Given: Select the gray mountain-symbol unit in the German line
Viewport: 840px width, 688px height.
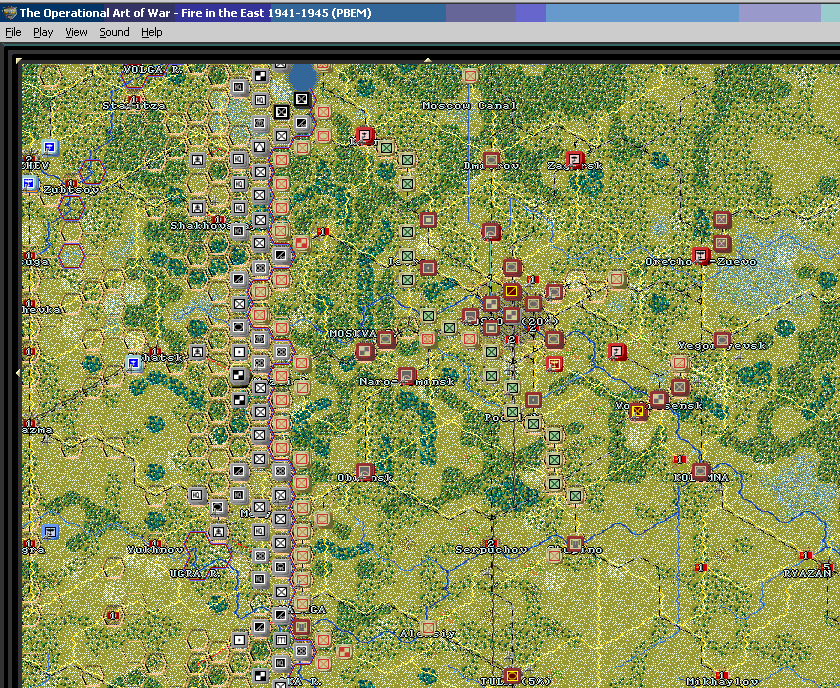Looking at the screenshot, I should (x=260, y=147).
